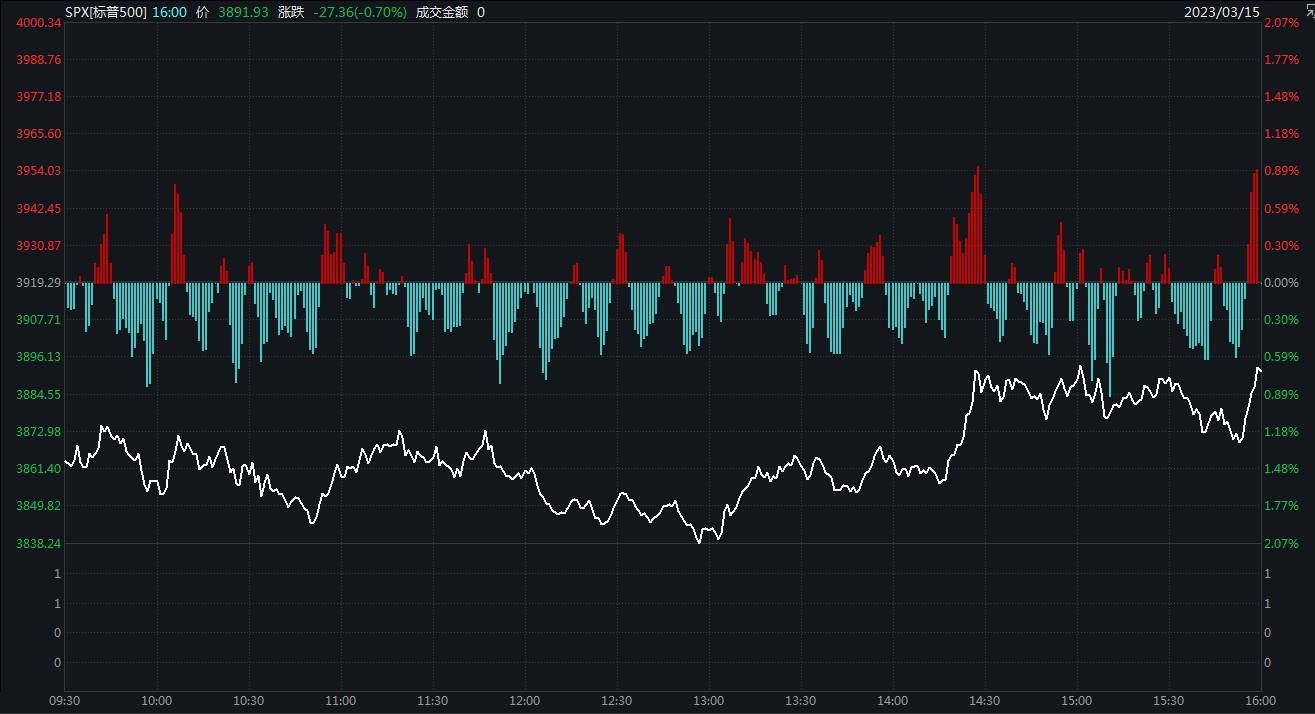Click the 2023/03/15 date label
Screen dimensions: 1315x714
[x=1222, y=12]
